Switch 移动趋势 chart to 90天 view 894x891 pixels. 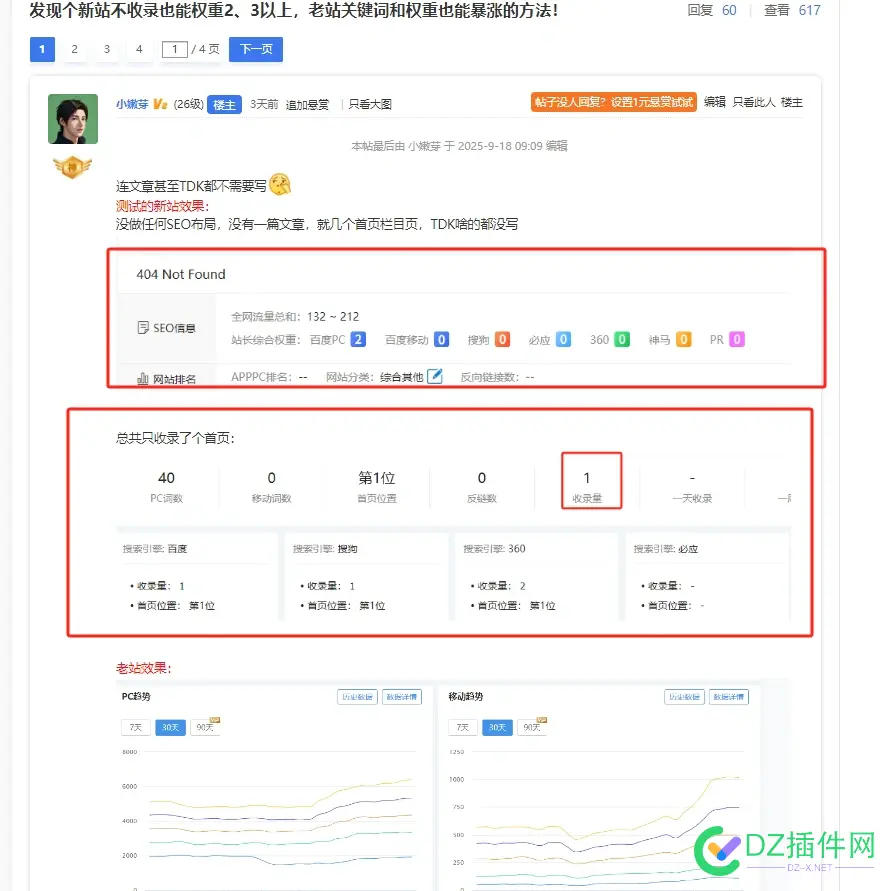tap(533, 727)
